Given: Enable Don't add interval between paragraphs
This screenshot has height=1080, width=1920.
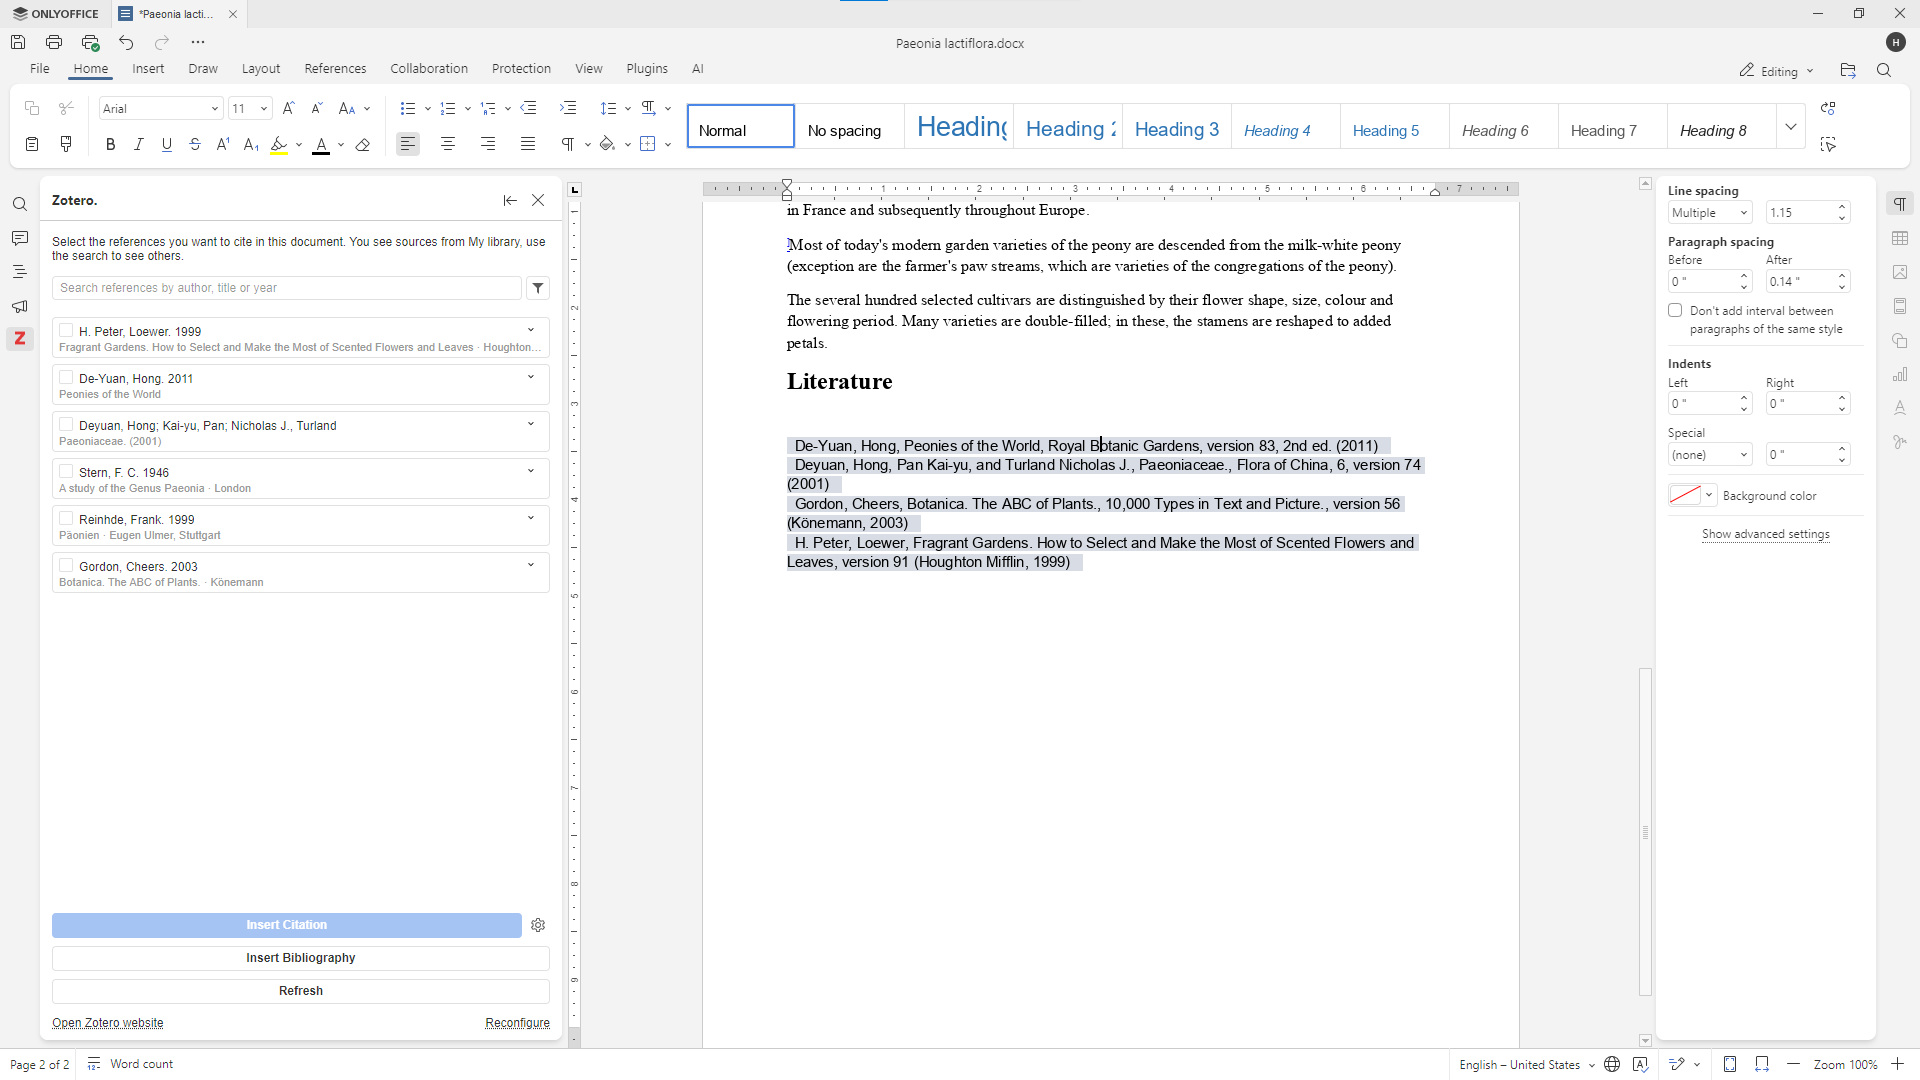Looking at the screenshot, I should coord(1675,311).
